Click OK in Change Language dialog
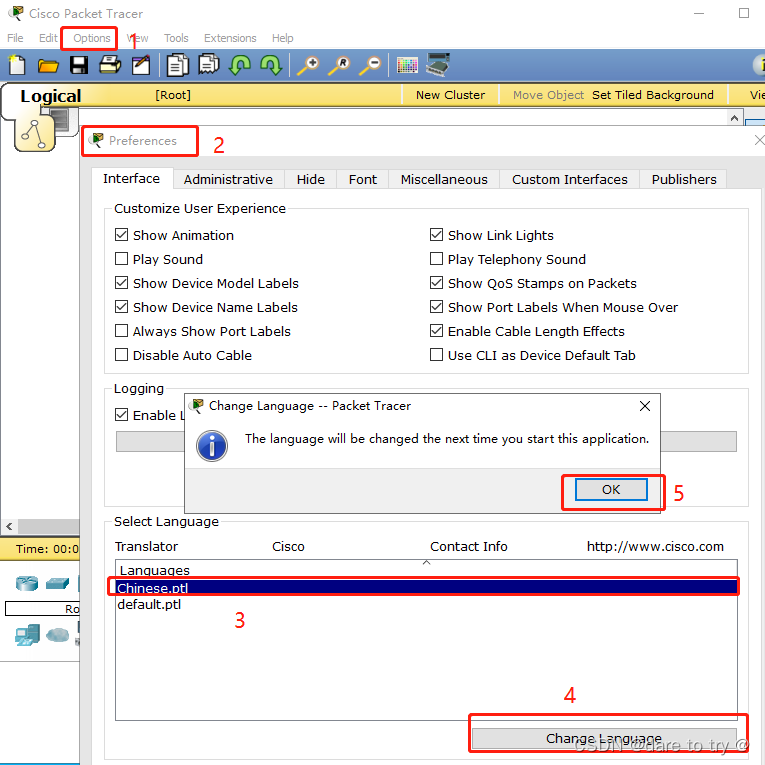This screenshot has height=765, width=765. (611, 489)
